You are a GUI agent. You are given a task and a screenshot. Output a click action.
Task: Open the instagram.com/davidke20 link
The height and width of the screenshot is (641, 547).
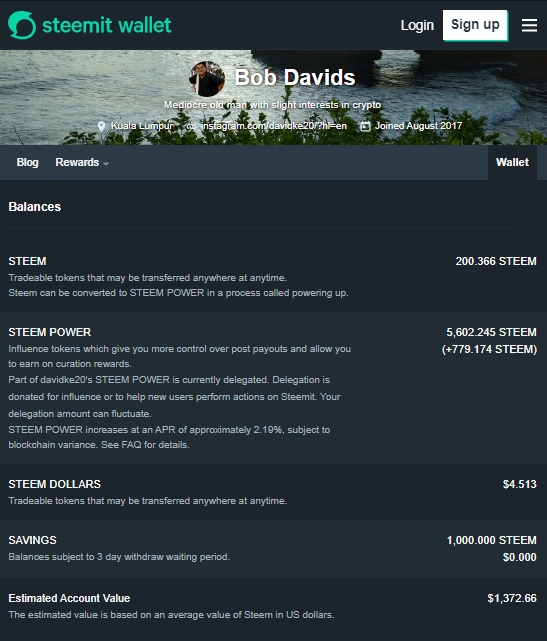pos(274,126)
